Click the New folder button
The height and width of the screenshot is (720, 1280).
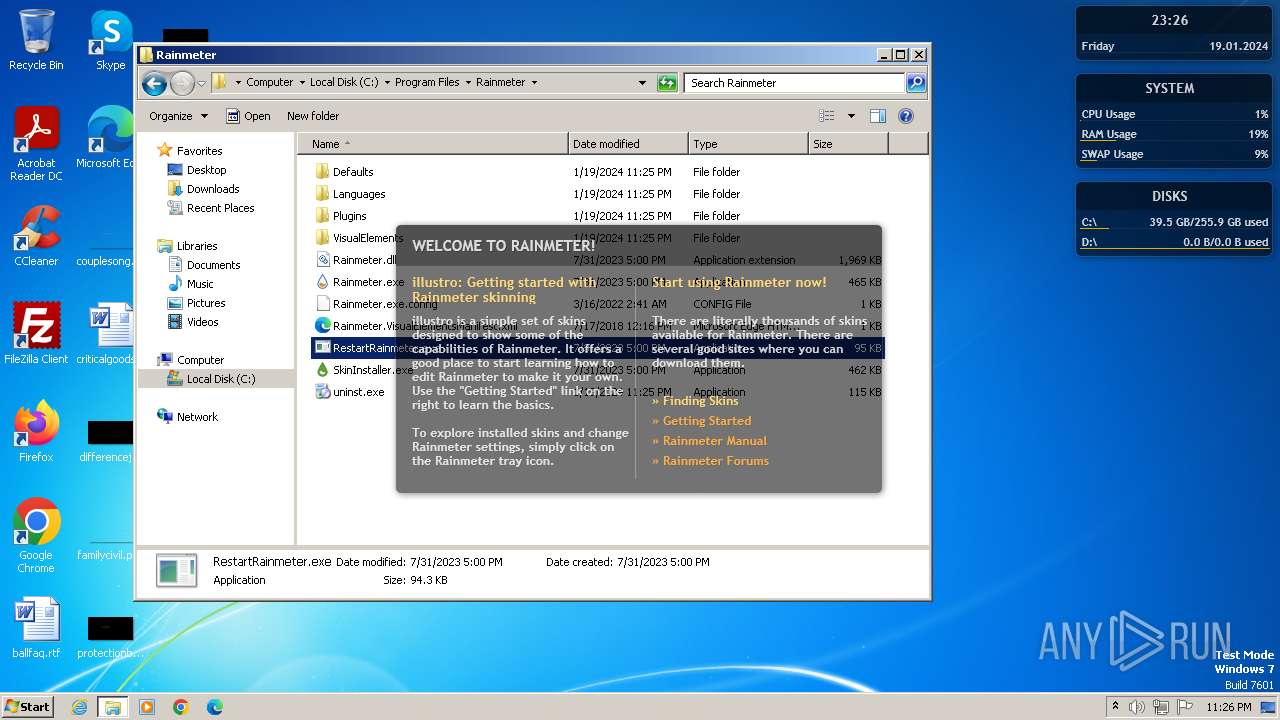313,116
